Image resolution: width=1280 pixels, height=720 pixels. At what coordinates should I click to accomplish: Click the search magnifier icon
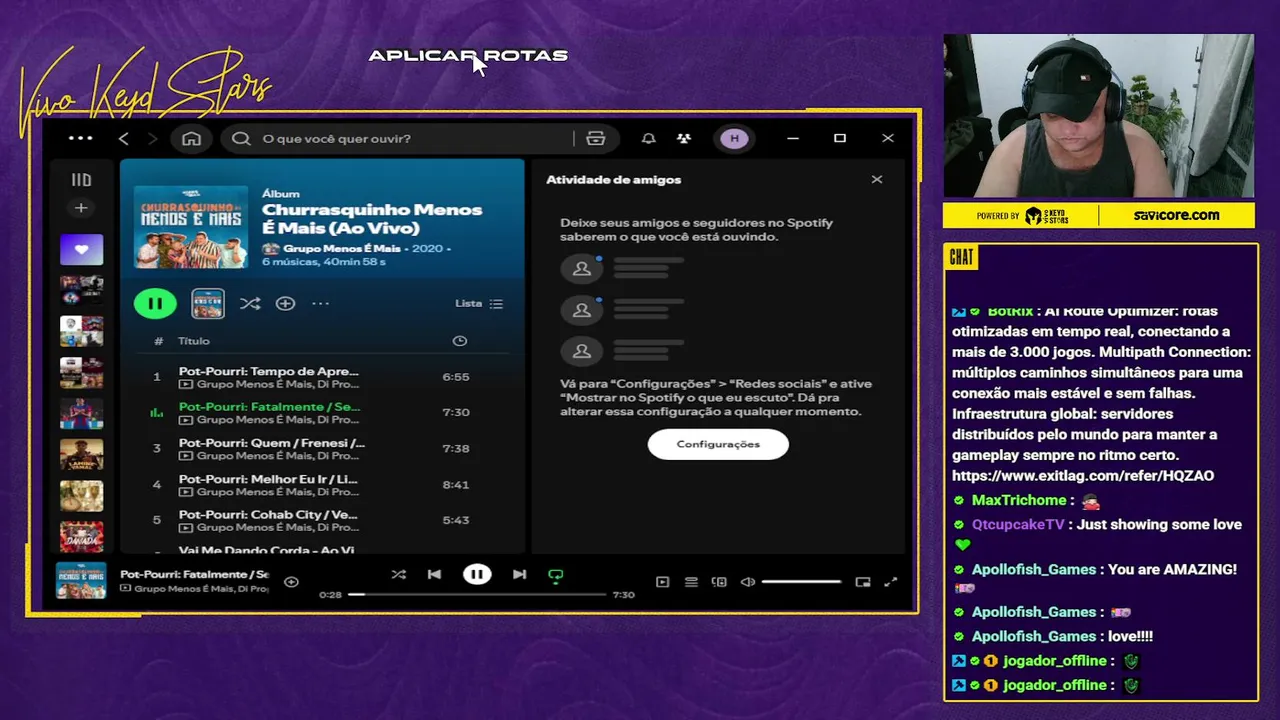pos(241,138)
